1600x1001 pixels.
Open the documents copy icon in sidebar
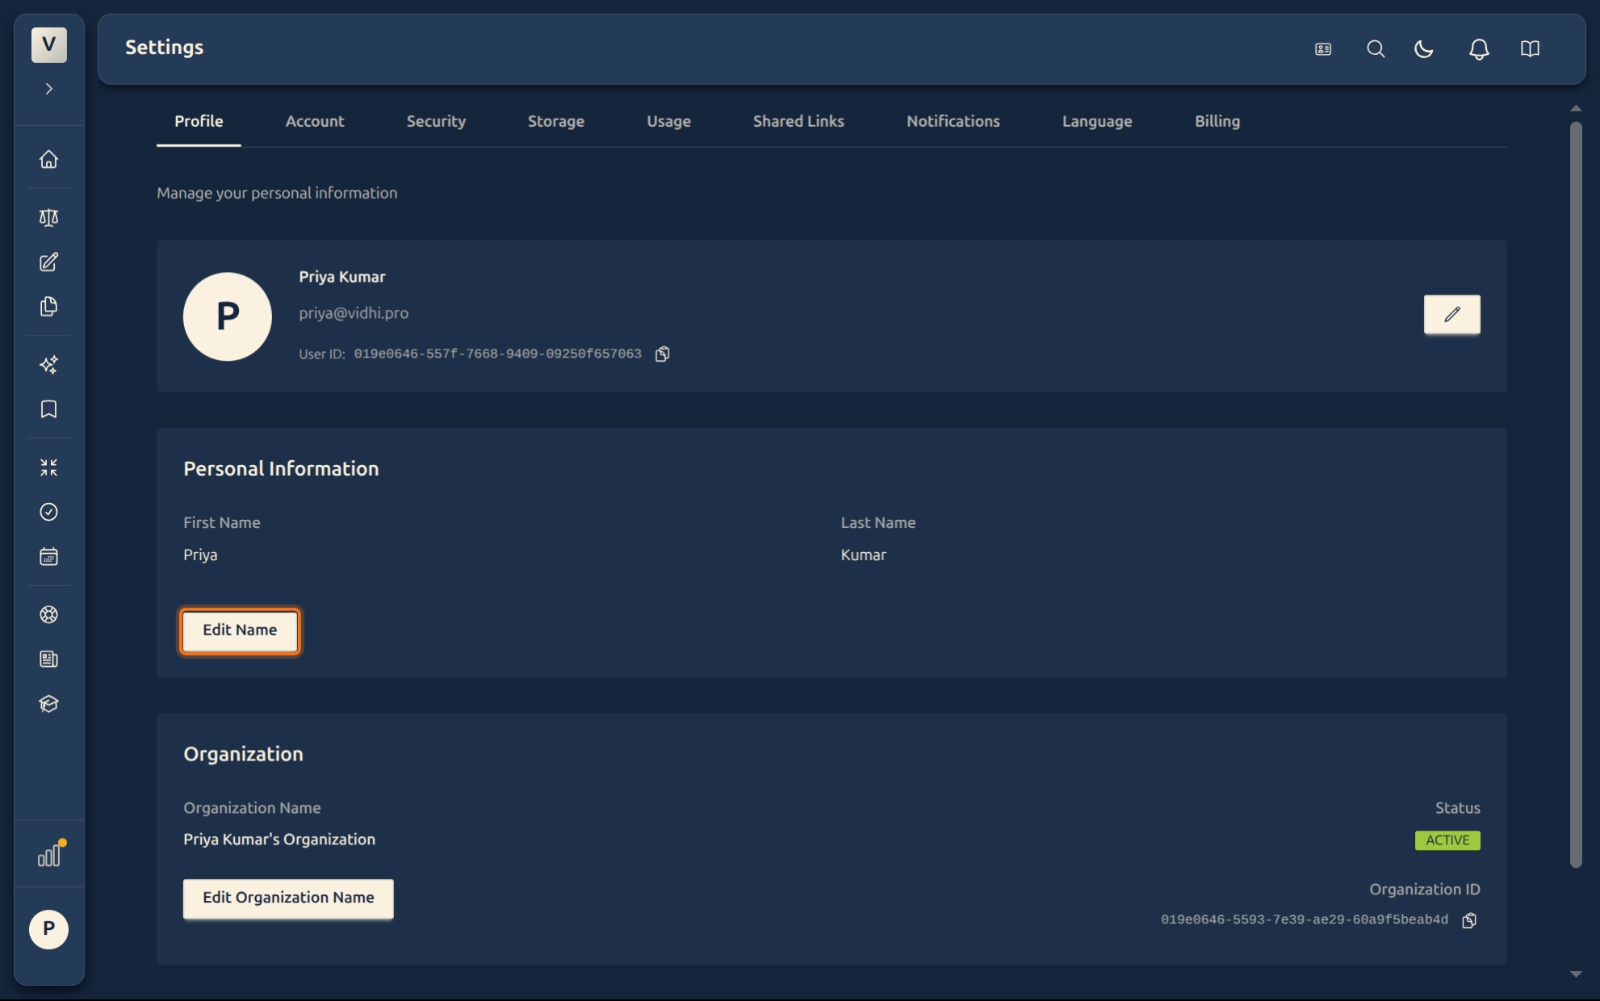(x=48, y=306)
